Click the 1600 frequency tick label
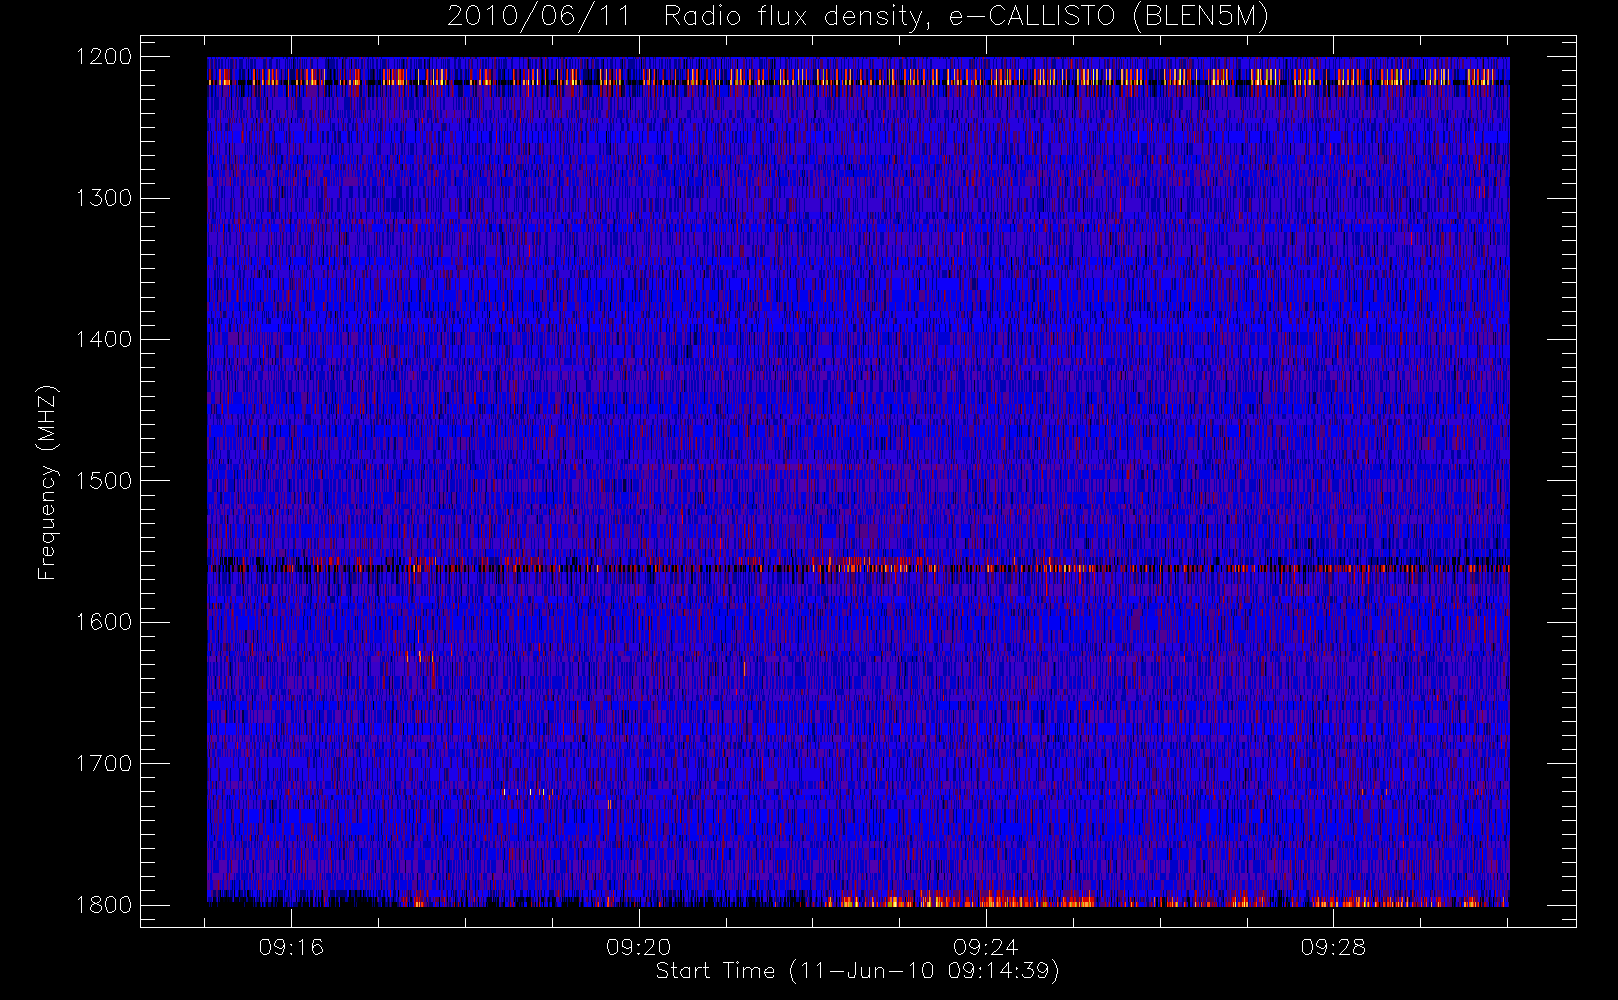This screenshot has height=1000, width=1618. click(x=104, y=621)
